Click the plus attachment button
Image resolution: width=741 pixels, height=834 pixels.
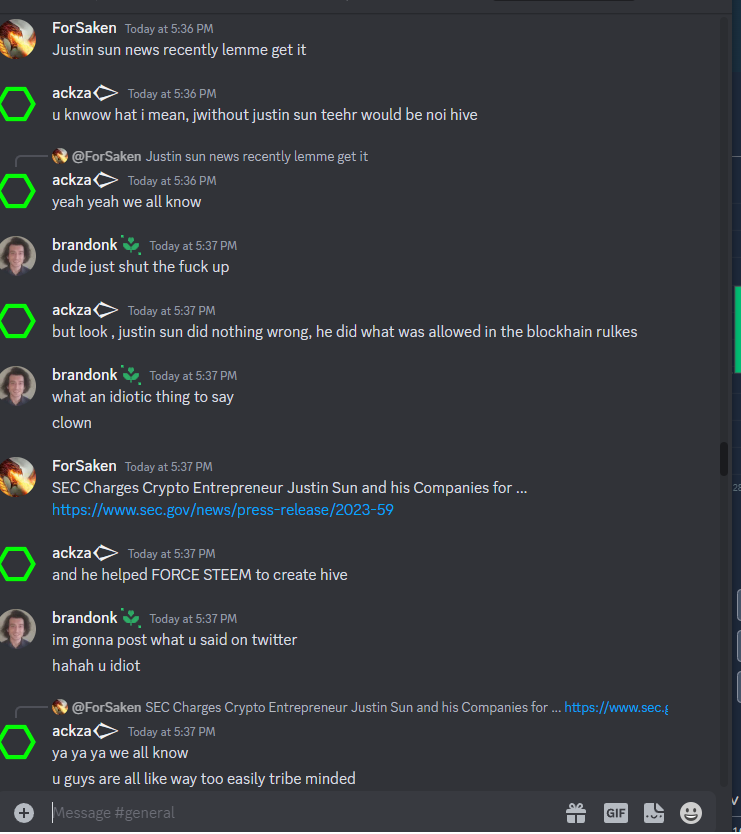pyautogui.click(x=24, y=813)
